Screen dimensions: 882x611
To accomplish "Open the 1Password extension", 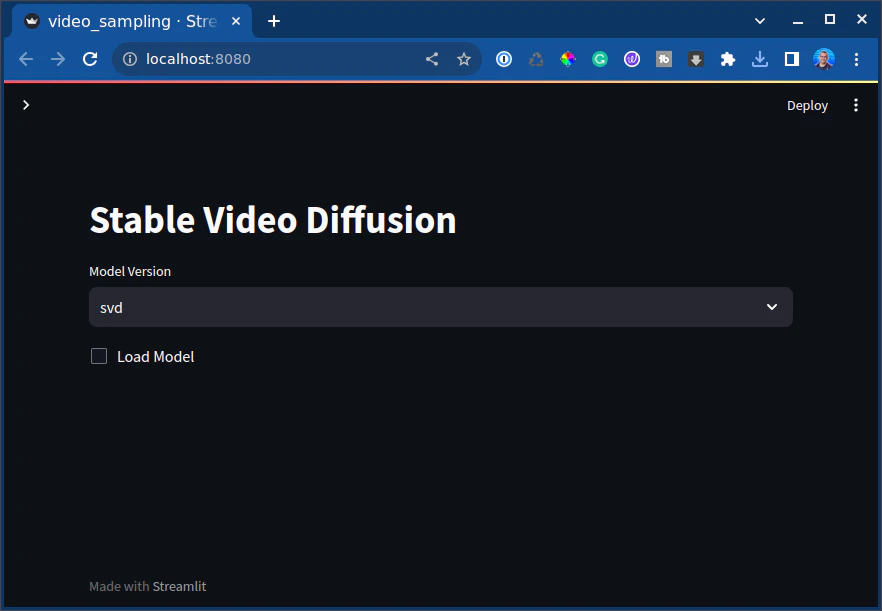I will [504, 59].
